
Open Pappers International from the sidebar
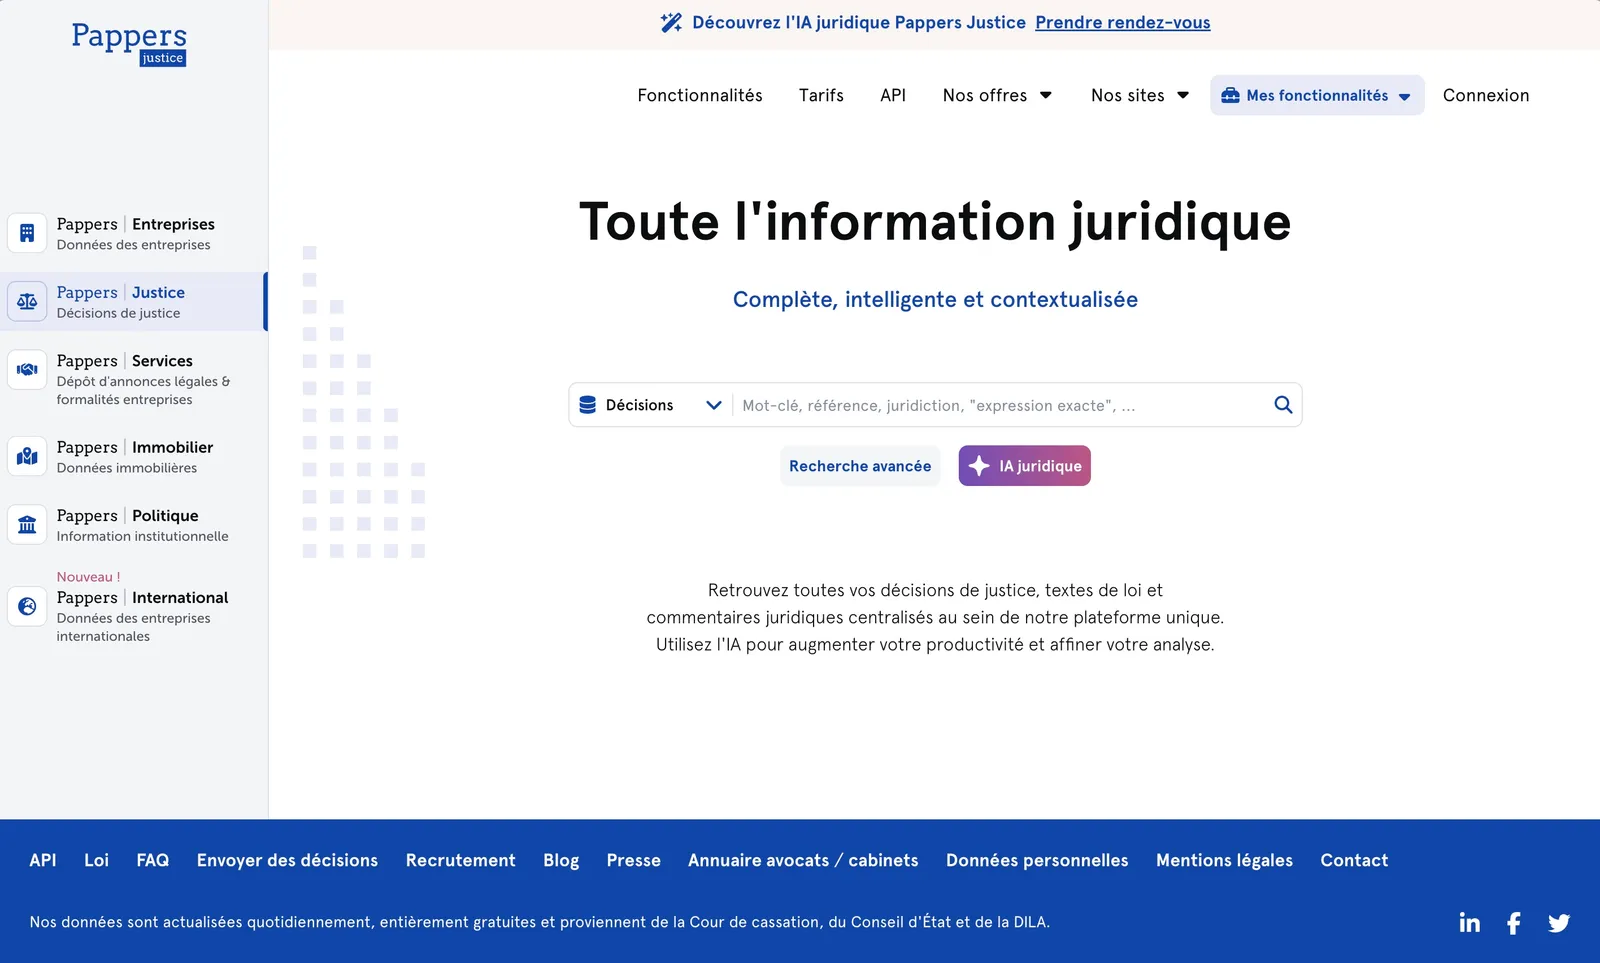tap(134, 606)
